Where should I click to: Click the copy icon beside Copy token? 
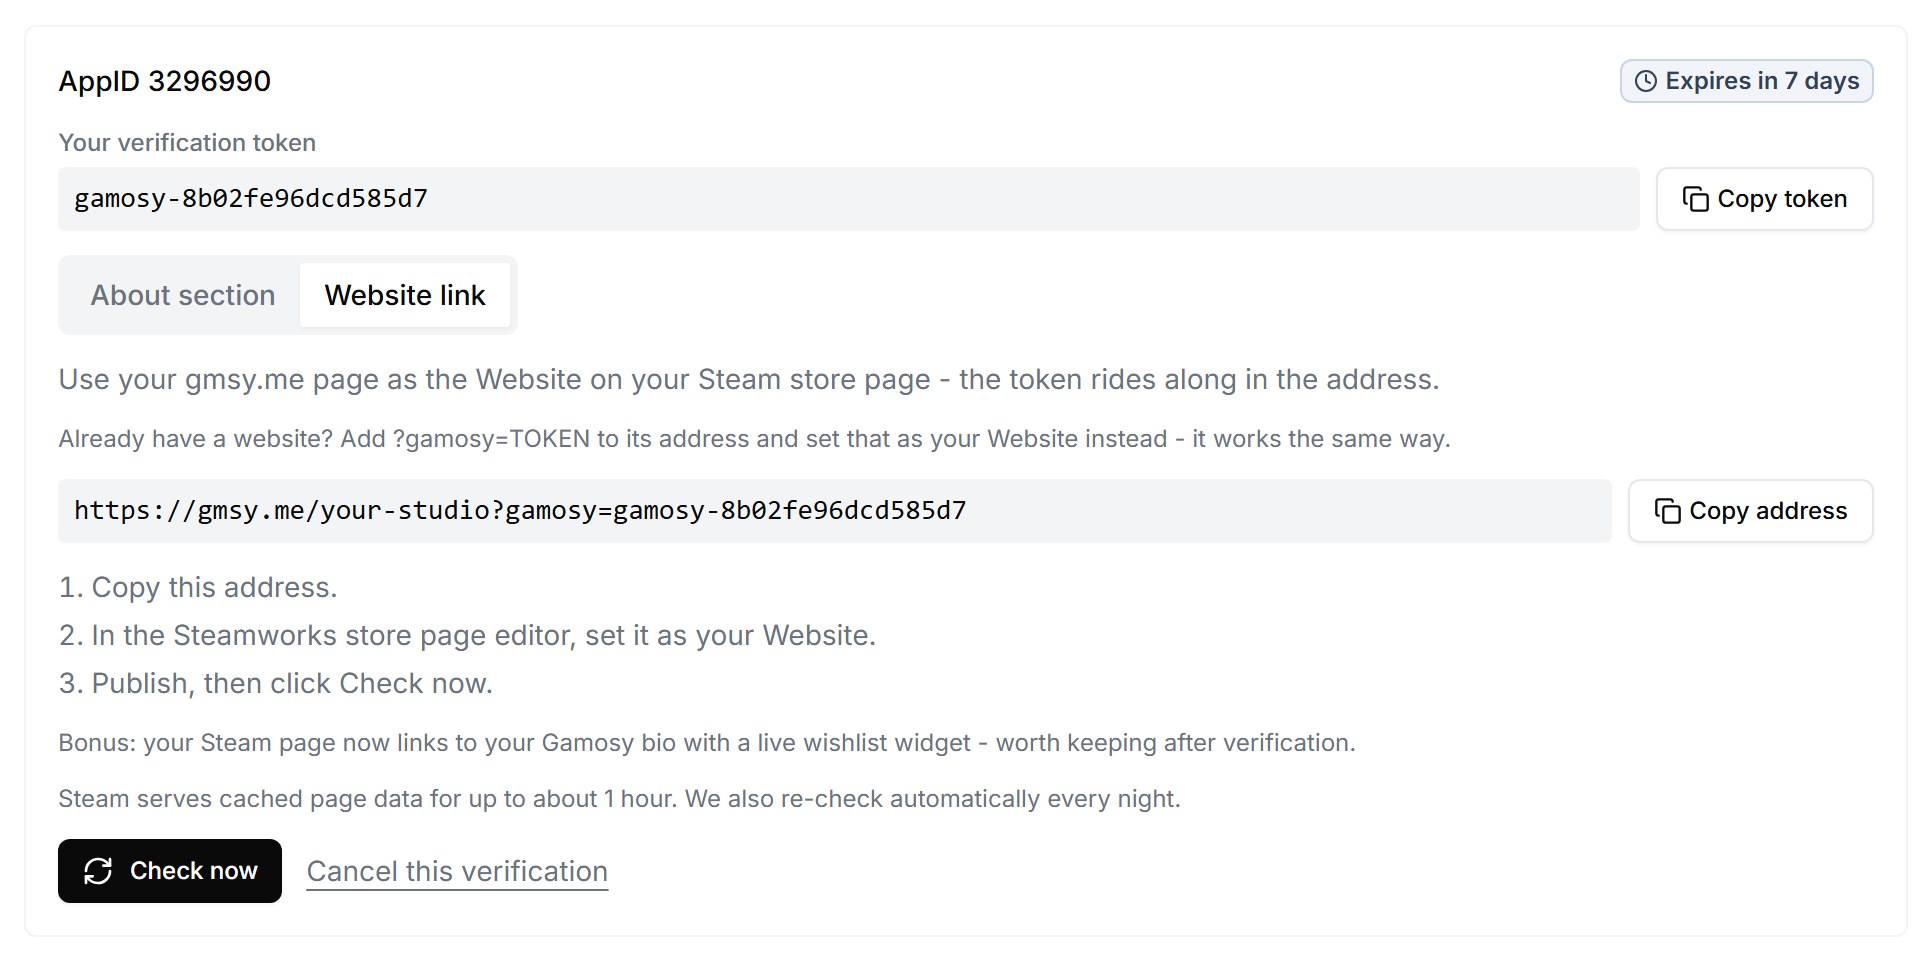pyautogui.click(x=1695, y=199)
